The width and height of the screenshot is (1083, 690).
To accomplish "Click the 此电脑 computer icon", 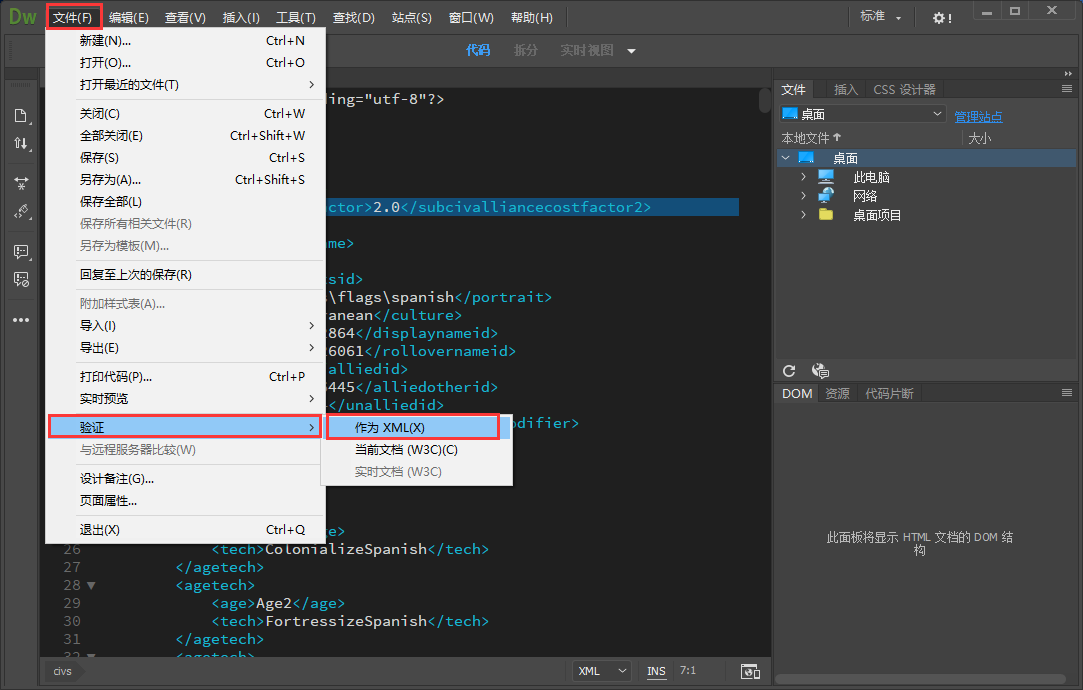I will [x=826, y=177].
